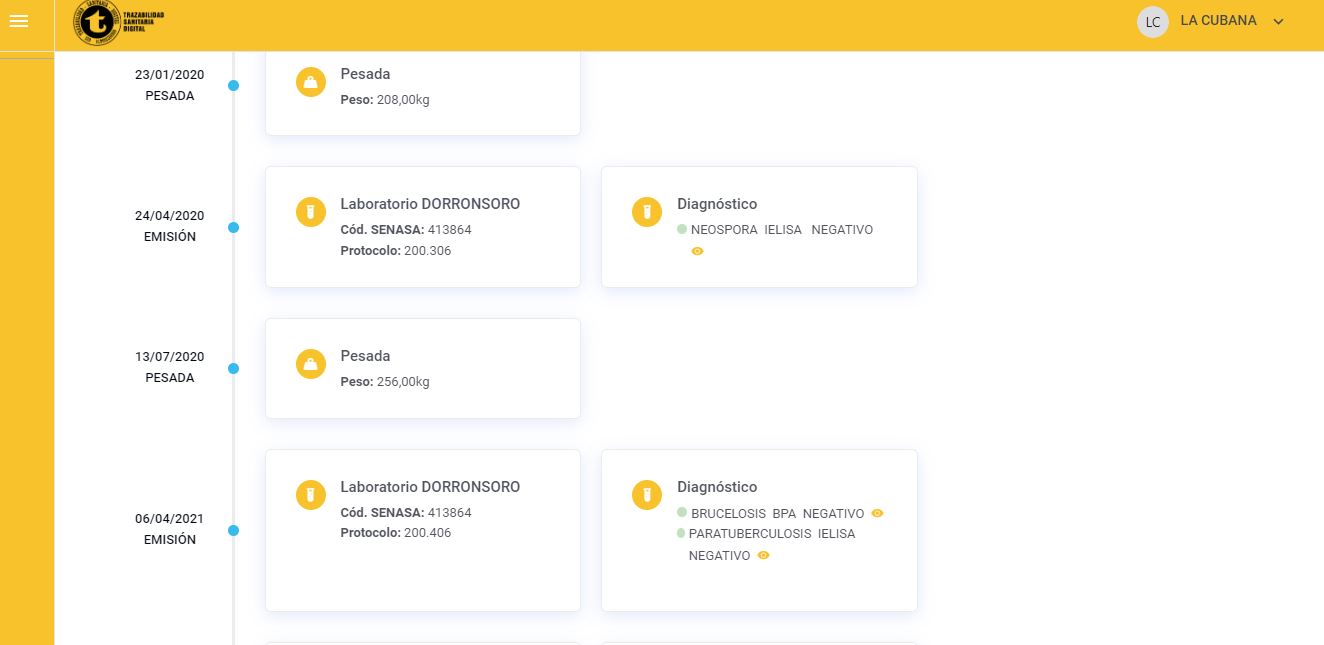1324x645 pixels.
Task: Click weight icon on 208,00kg Pesada card
Action: (x=311, y=83)
